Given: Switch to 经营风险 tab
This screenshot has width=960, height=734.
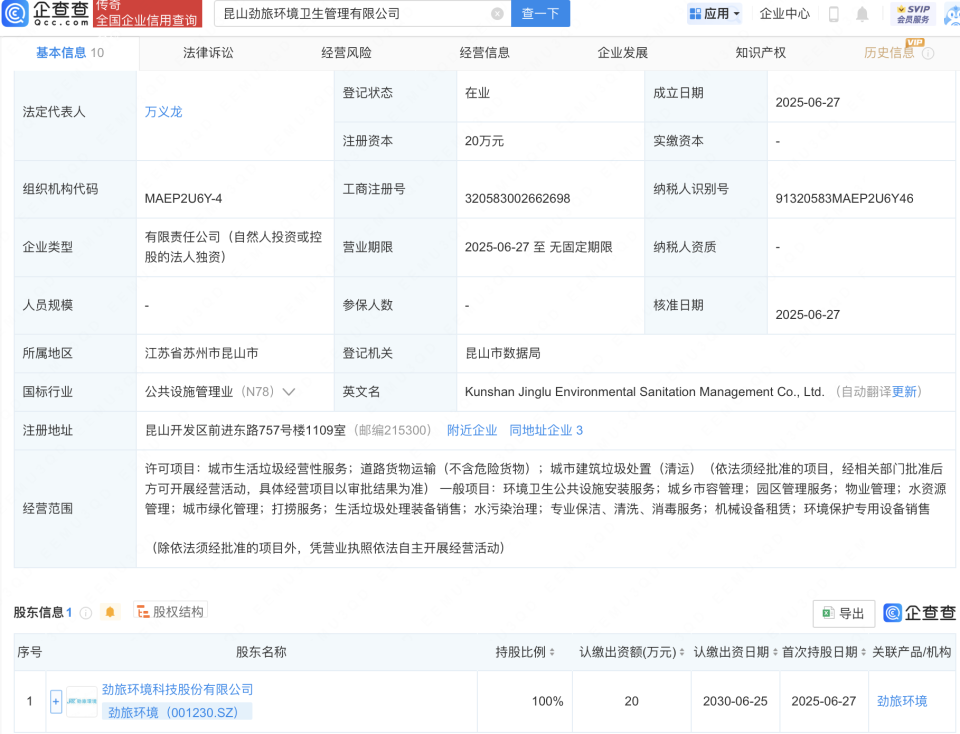Looking at the screenshot, I should coord(347,53).
